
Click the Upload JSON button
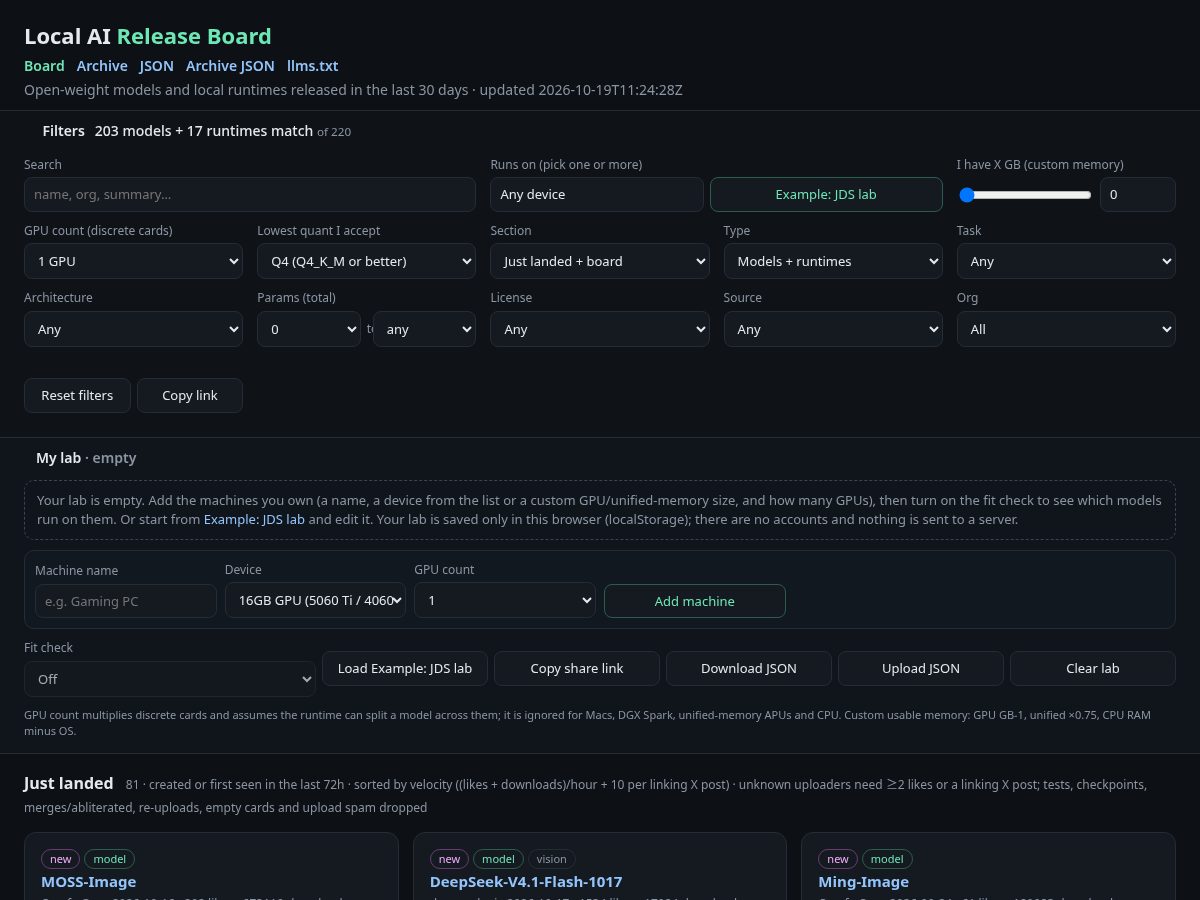point(921,668)
